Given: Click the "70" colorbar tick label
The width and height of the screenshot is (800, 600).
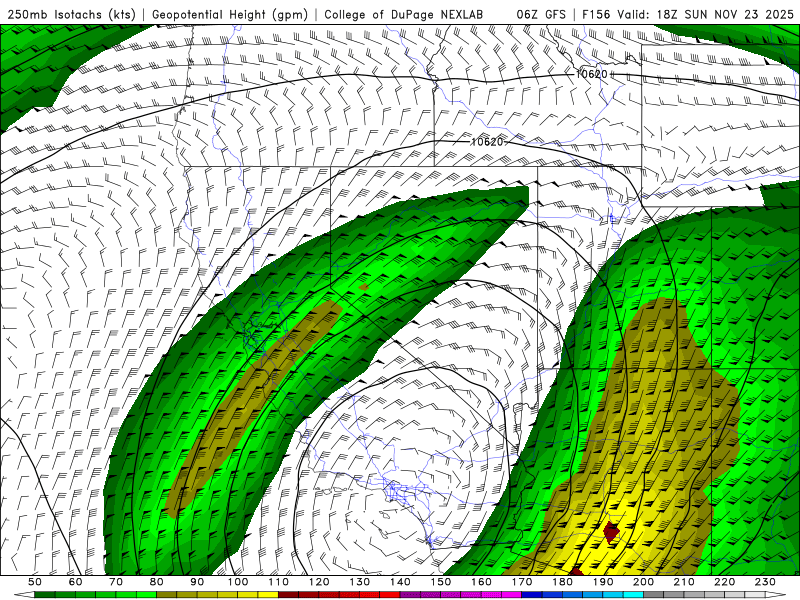Looking at the screenshot, I should tap(116, 582).
